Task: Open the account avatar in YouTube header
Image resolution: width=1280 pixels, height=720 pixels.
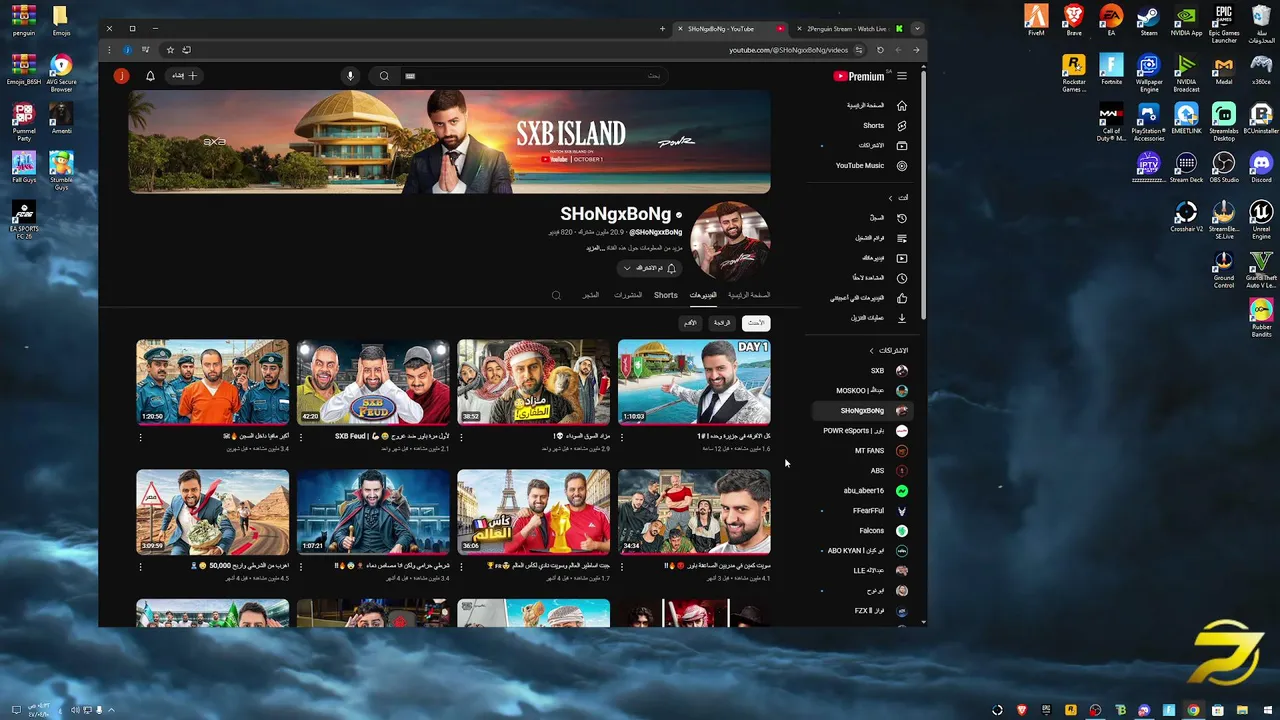Action: click(x=121, y=76)
